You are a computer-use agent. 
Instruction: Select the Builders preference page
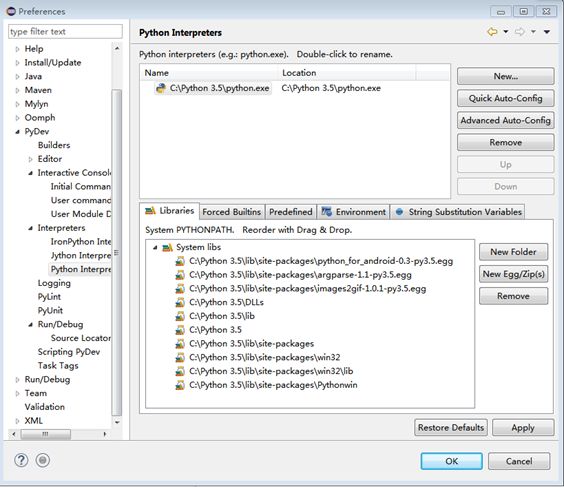(54, 145)
